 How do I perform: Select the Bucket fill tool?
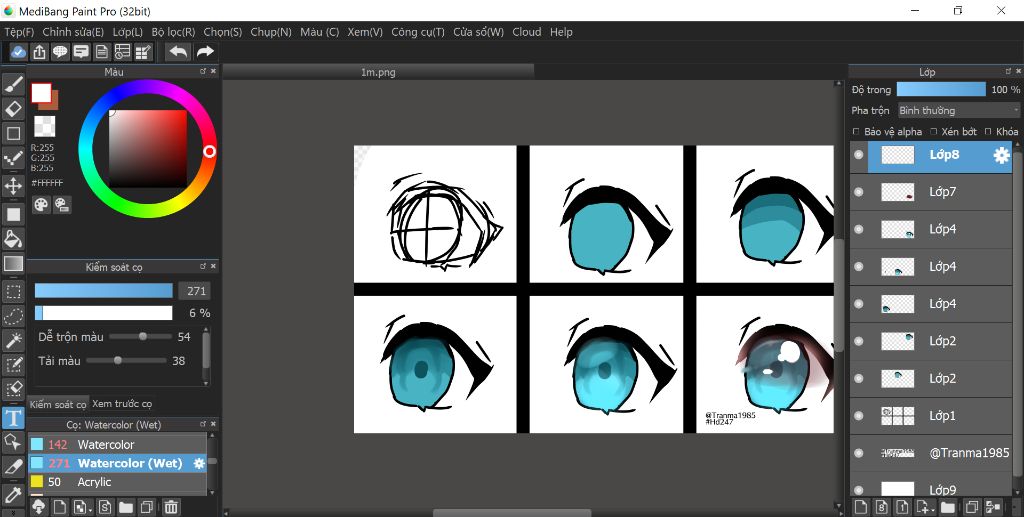point(13,239)
